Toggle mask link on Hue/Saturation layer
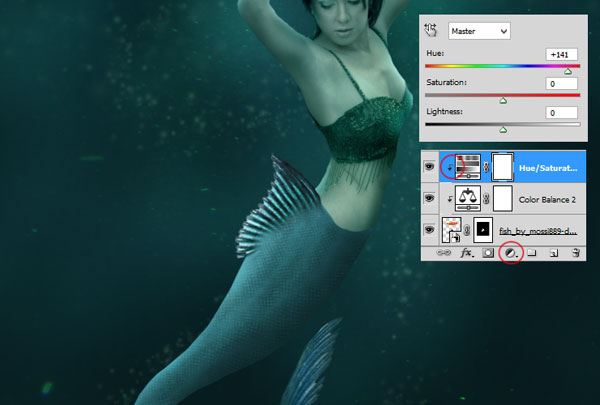Screen dimensions: 600x405 [x=486, y=167]
